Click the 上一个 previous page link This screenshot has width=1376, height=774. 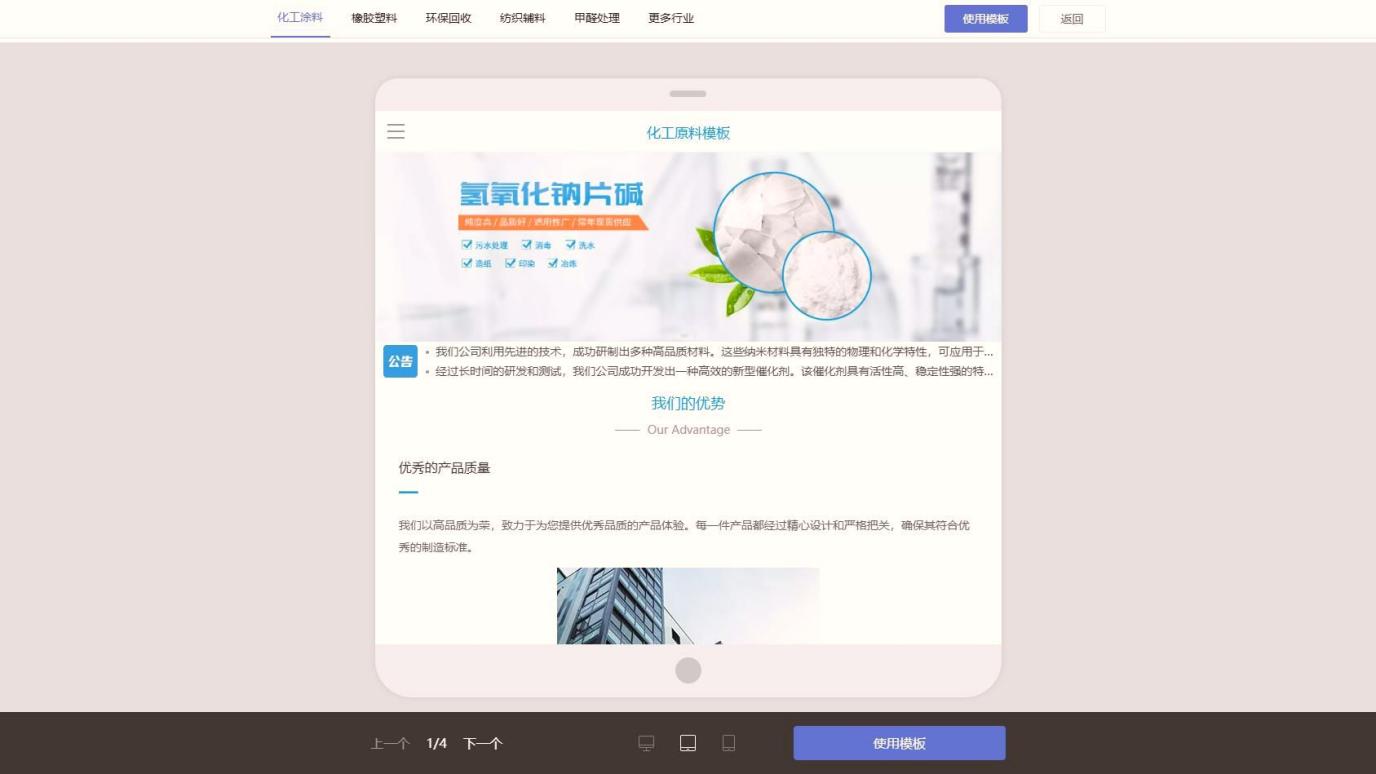[x=390, y=743]
